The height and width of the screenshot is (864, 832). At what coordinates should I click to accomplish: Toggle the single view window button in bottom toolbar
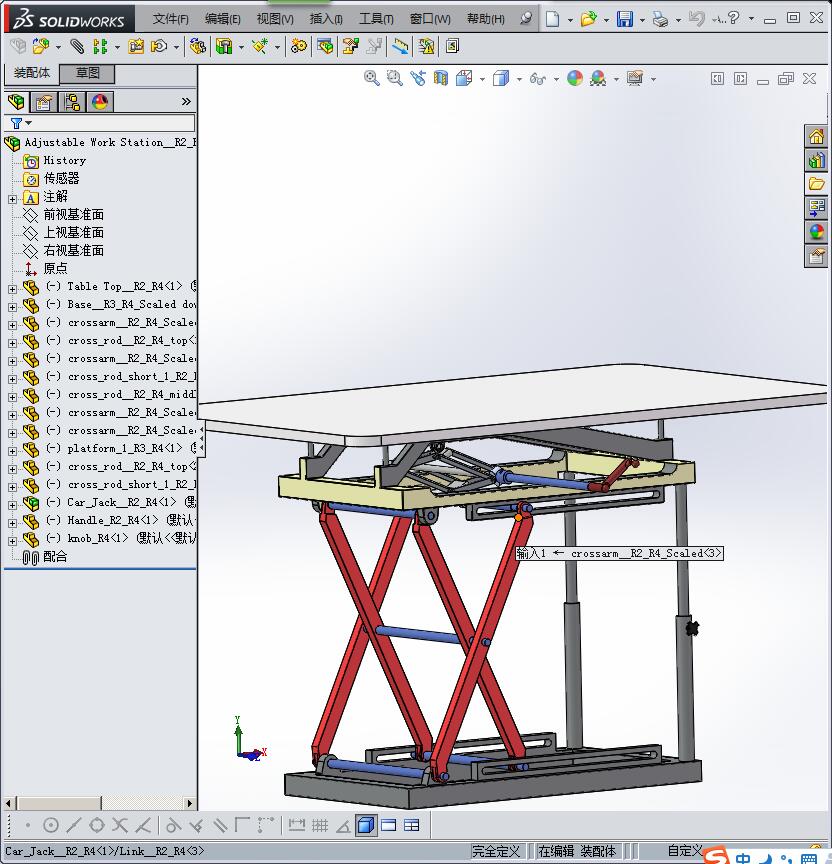pos(388,825)
